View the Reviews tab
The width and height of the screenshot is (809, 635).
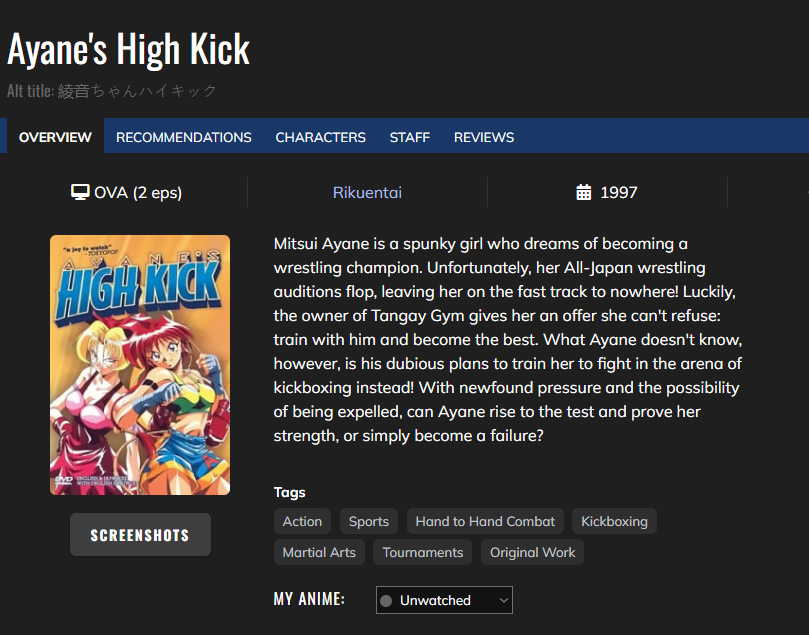pyautogui.click(x=484, y=137)
